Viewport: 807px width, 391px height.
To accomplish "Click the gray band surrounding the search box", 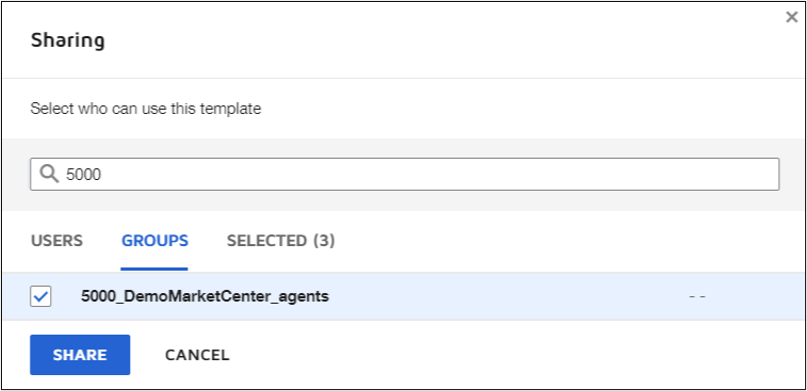I will [404, 148].
